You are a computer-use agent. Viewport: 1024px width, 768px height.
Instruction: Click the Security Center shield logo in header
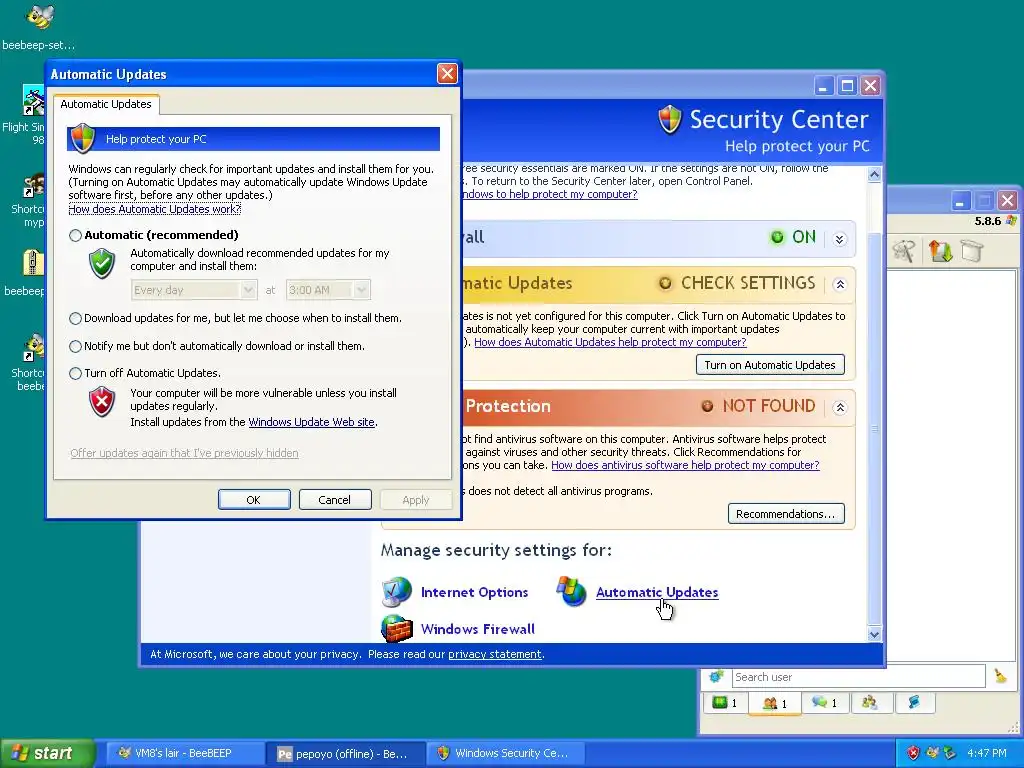pyautogui.click(x=669, y=120)
